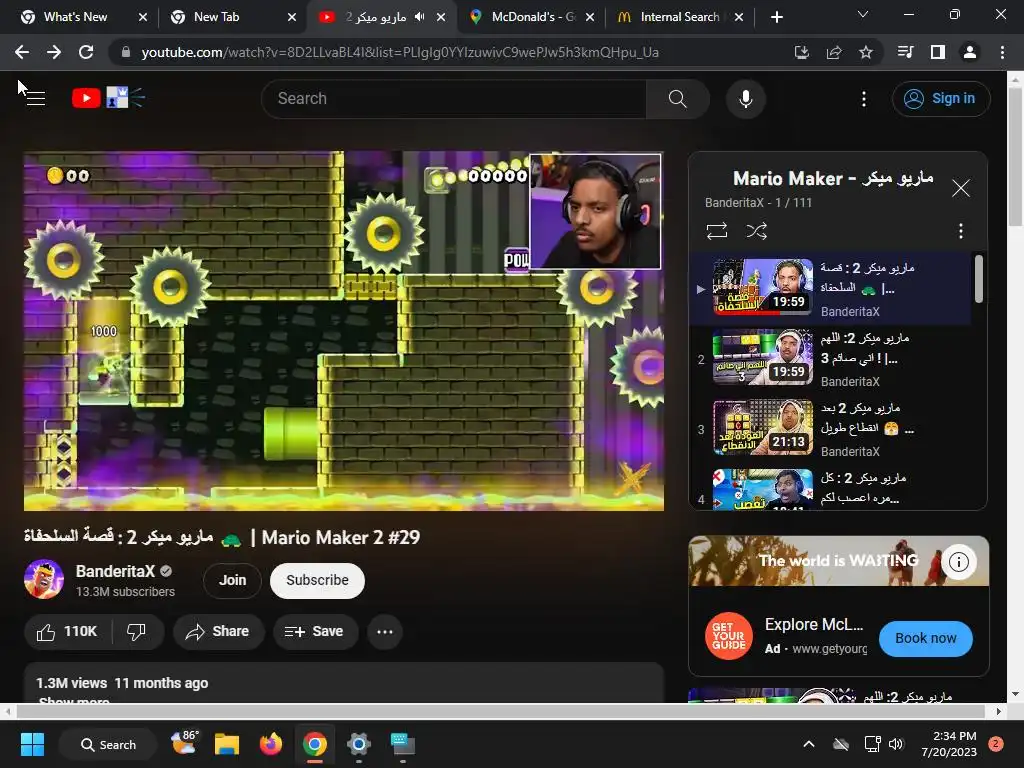Install app icon in address bar

[x=801, y=52]
